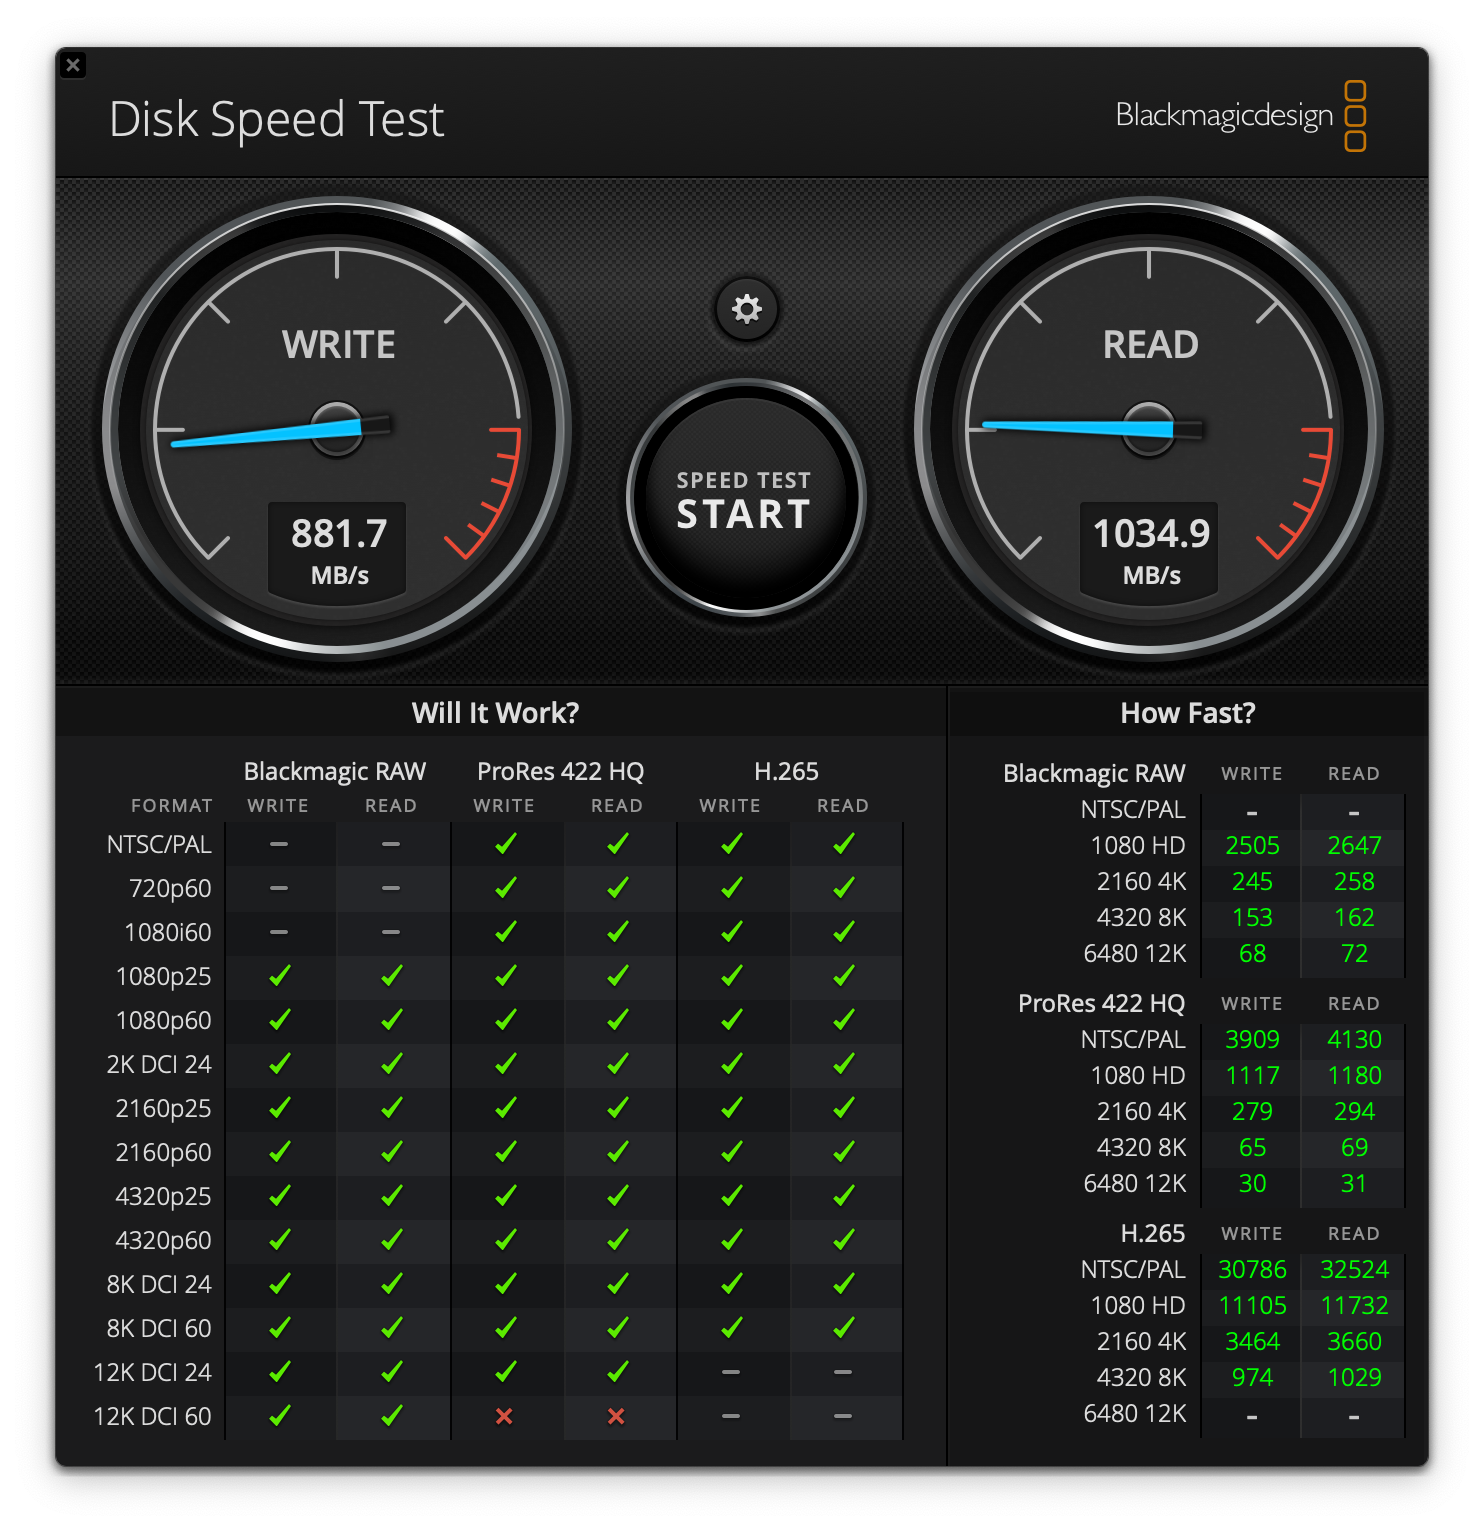
Task: Click the 3909 ProRes NTSC/PAL write value
Action: tap(1252, 1040)
